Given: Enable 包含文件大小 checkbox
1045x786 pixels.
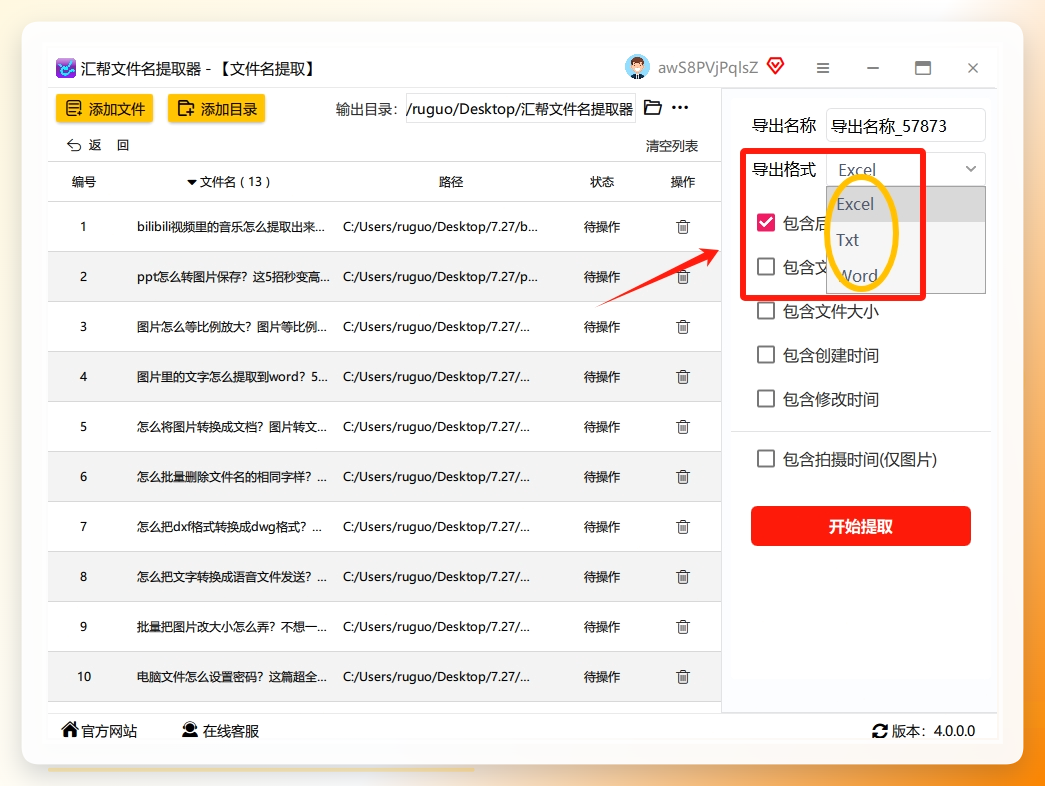Looking at the screenshot, I should pyautogui.click(x=766, y=311).
